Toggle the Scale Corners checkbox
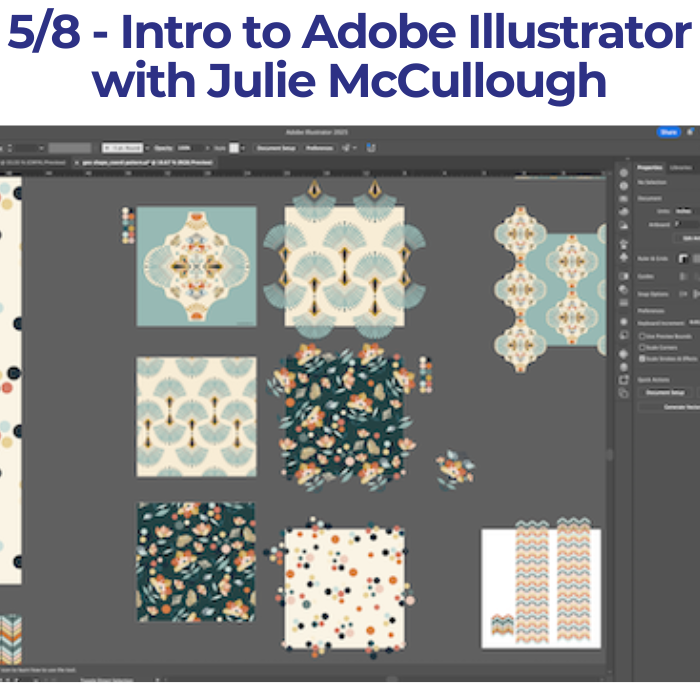Viewport: 700px width, 700px height. 642,346
